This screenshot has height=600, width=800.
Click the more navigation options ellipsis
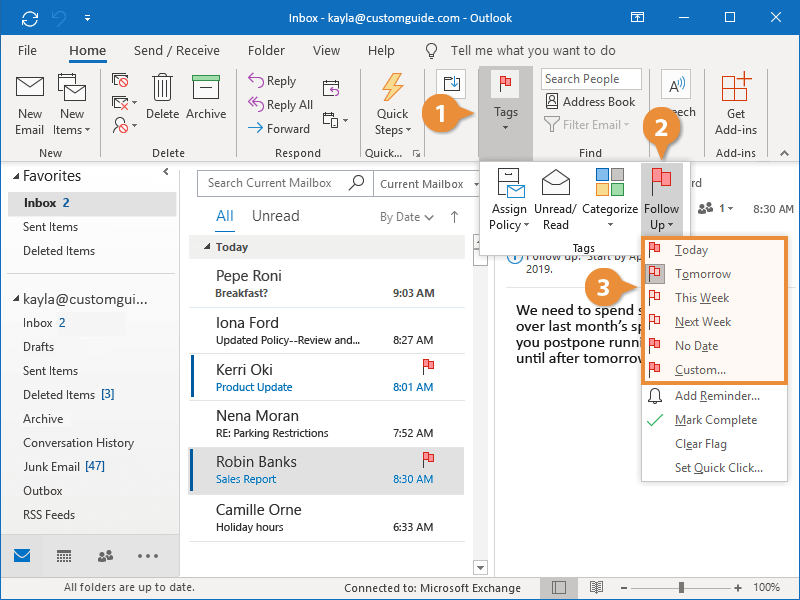pyautogui.click(x=148, y=556)
